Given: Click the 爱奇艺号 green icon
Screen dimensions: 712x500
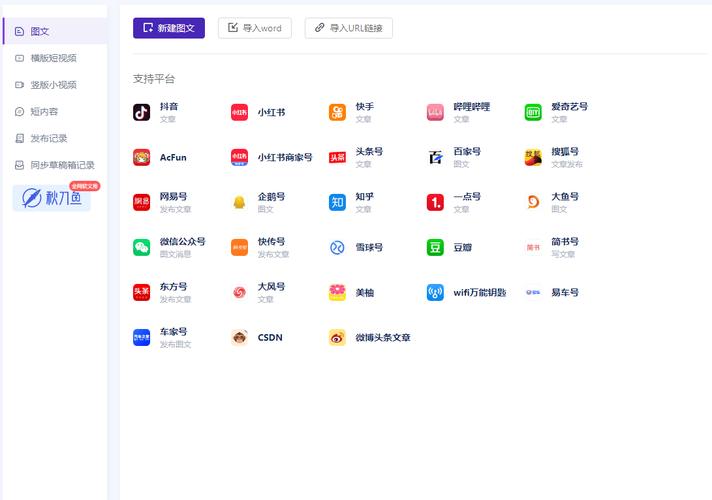Looking at the screenshot, I should click(x=533, y=112).
